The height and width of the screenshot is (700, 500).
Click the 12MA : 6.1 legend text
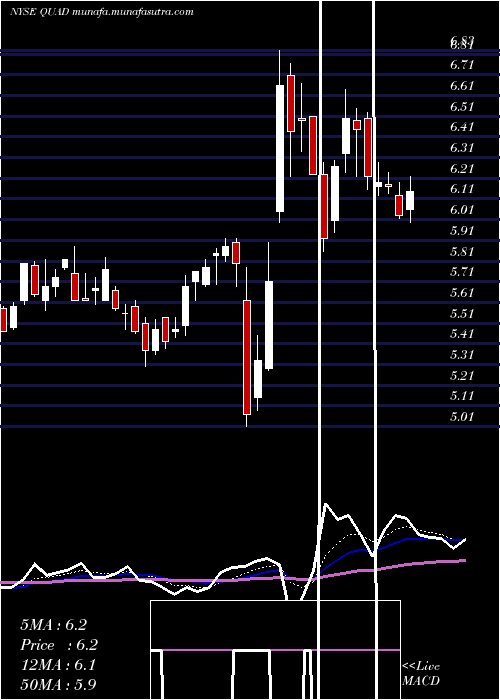tap(58, 665)
